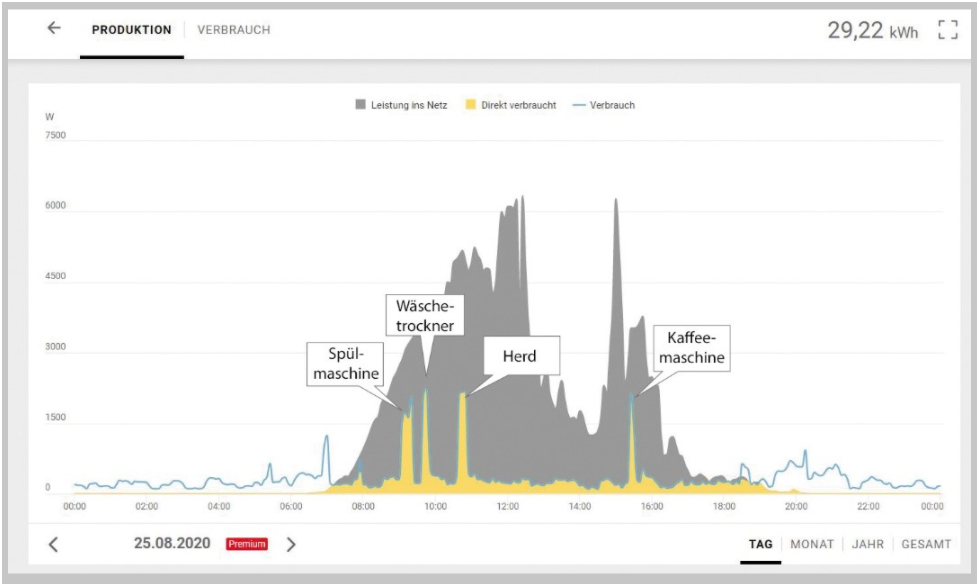Click the Herd peak label
The image size is (978, 586).
coord(517,356)
